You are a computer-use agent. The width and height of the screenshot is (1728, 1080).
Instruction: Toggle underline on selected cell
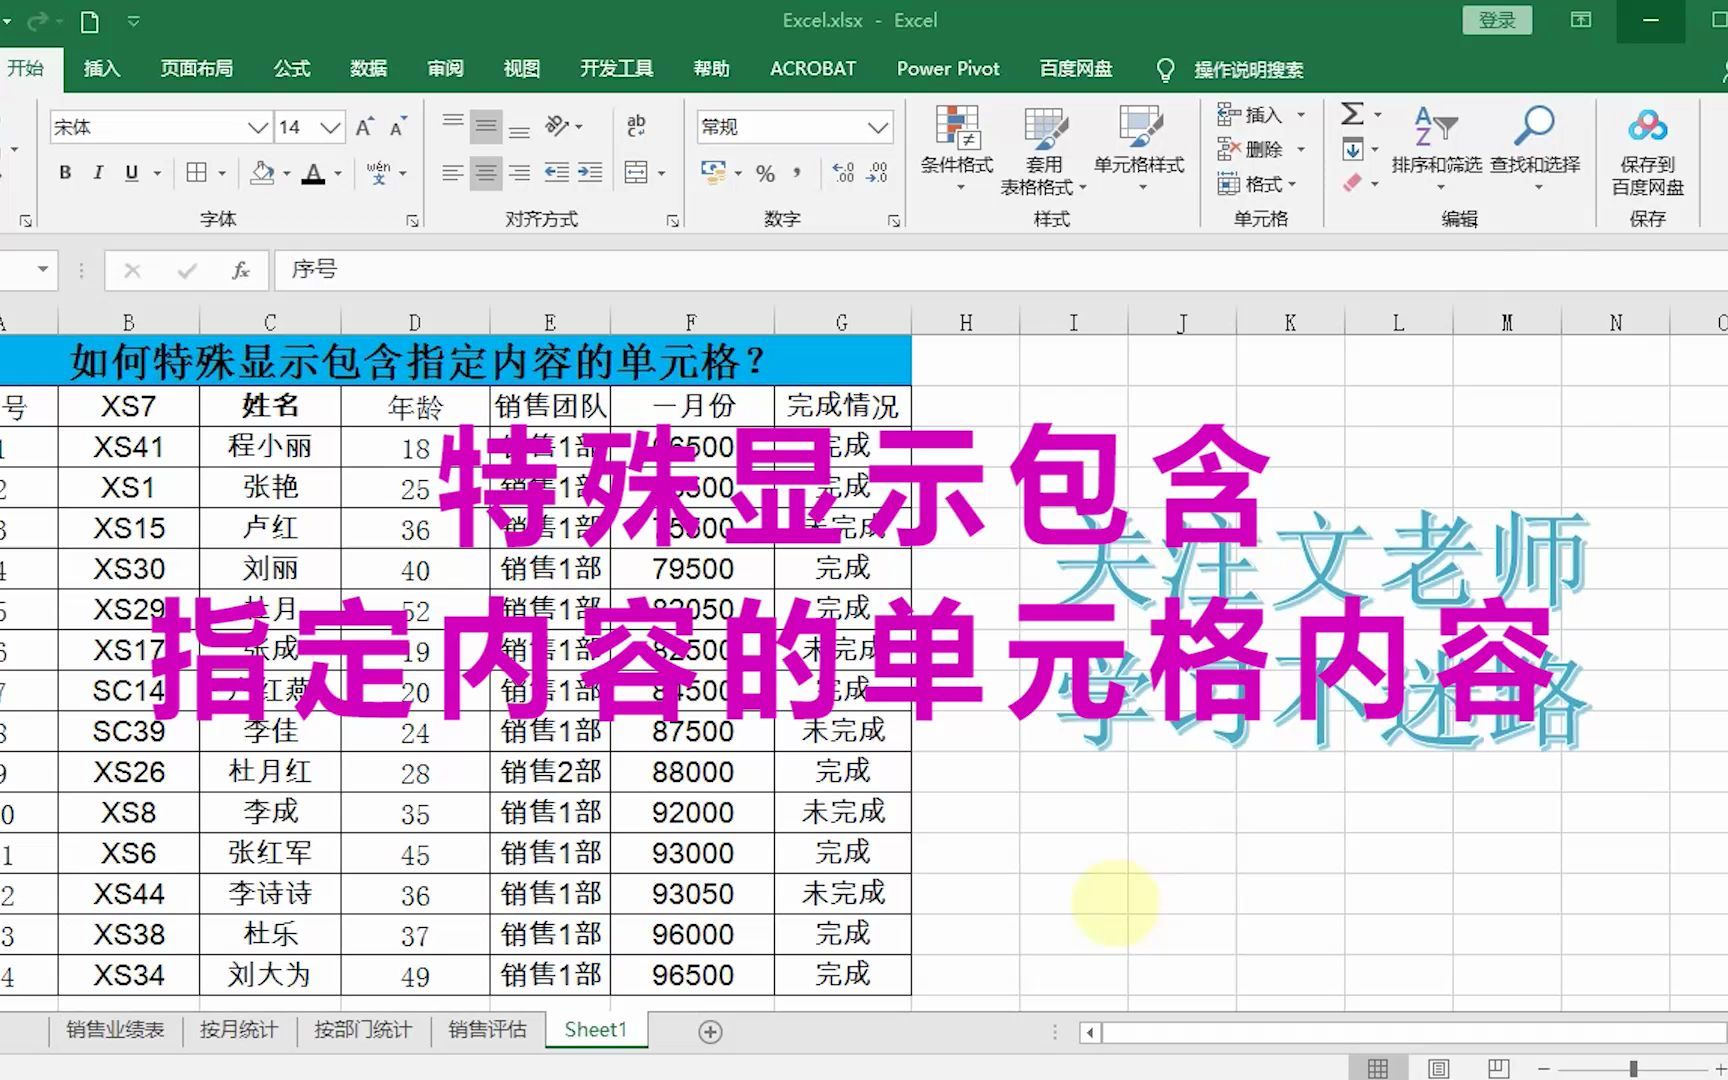131,172
